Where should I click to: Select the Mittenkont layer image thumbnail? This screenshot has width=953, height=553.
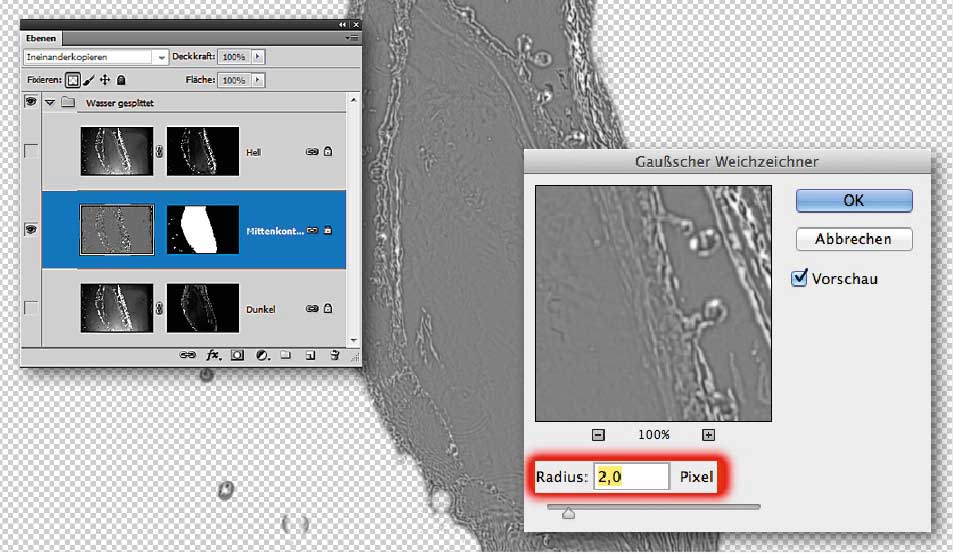(x=117, y=230)
